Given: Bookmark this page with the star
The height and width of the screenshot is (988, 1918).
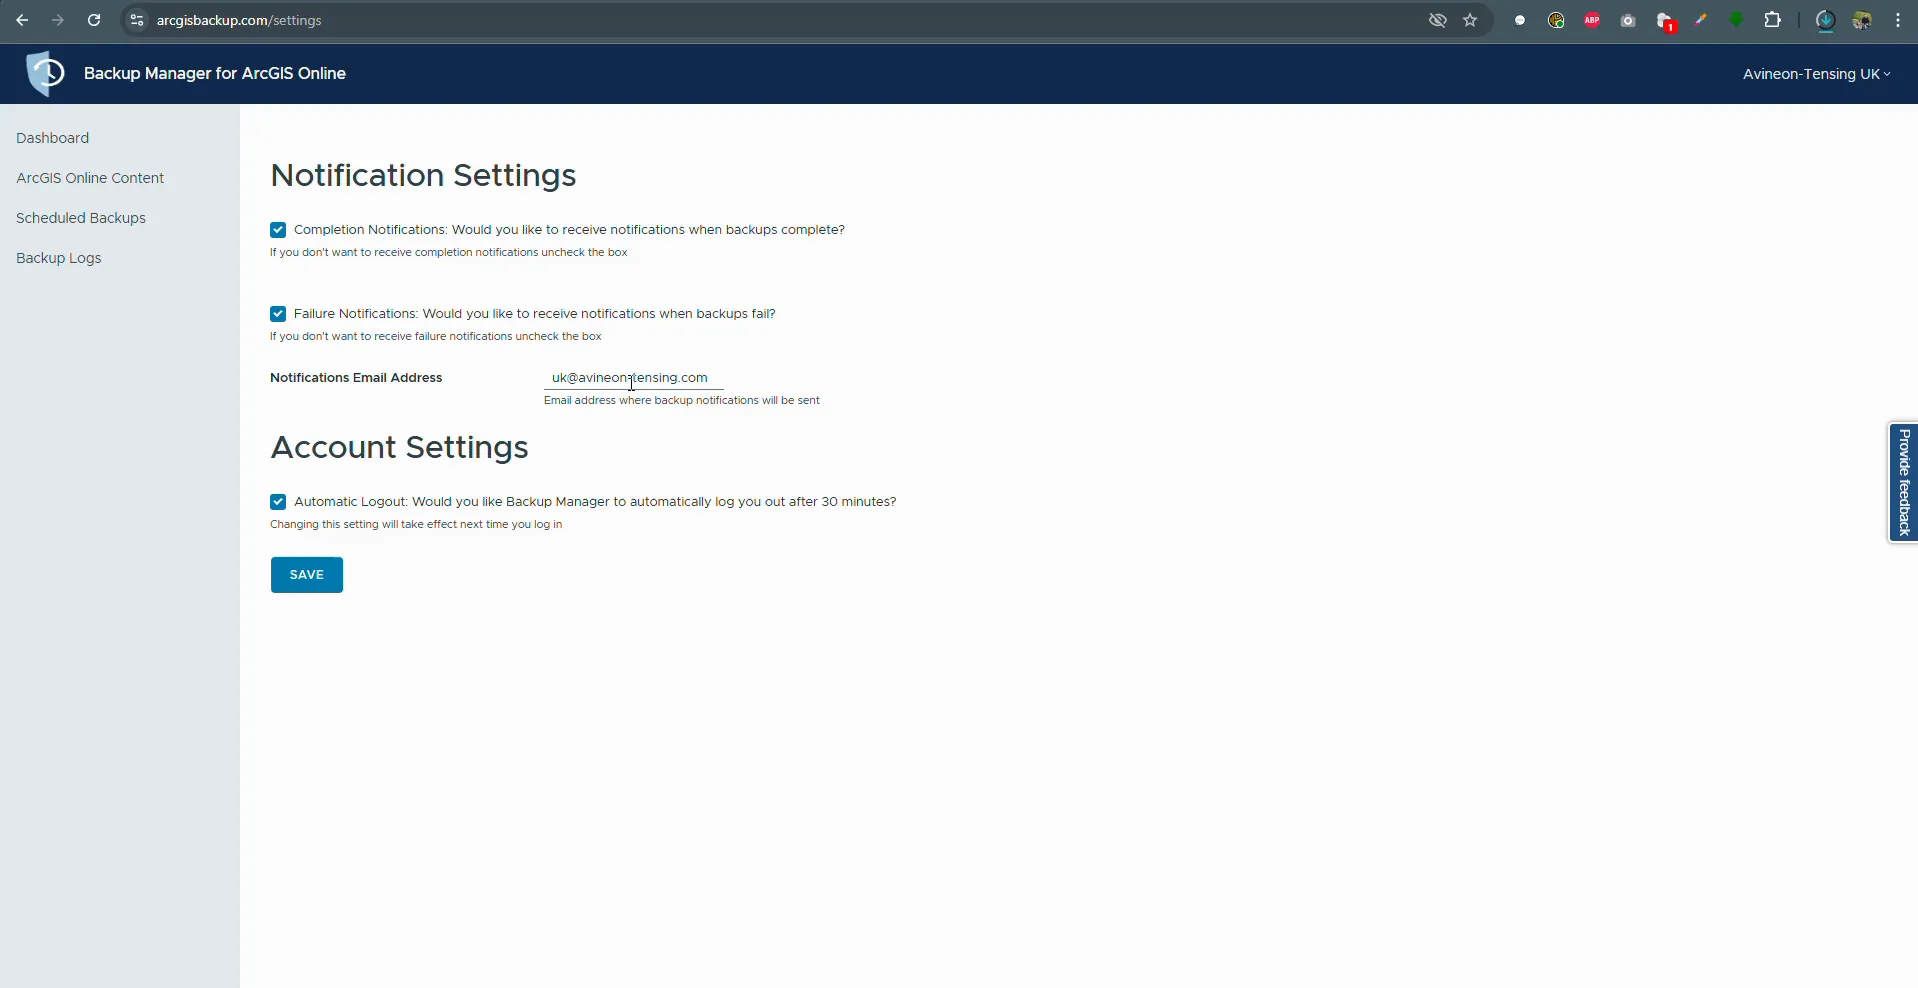Looking at the screenshot, I should [1470, 20].
